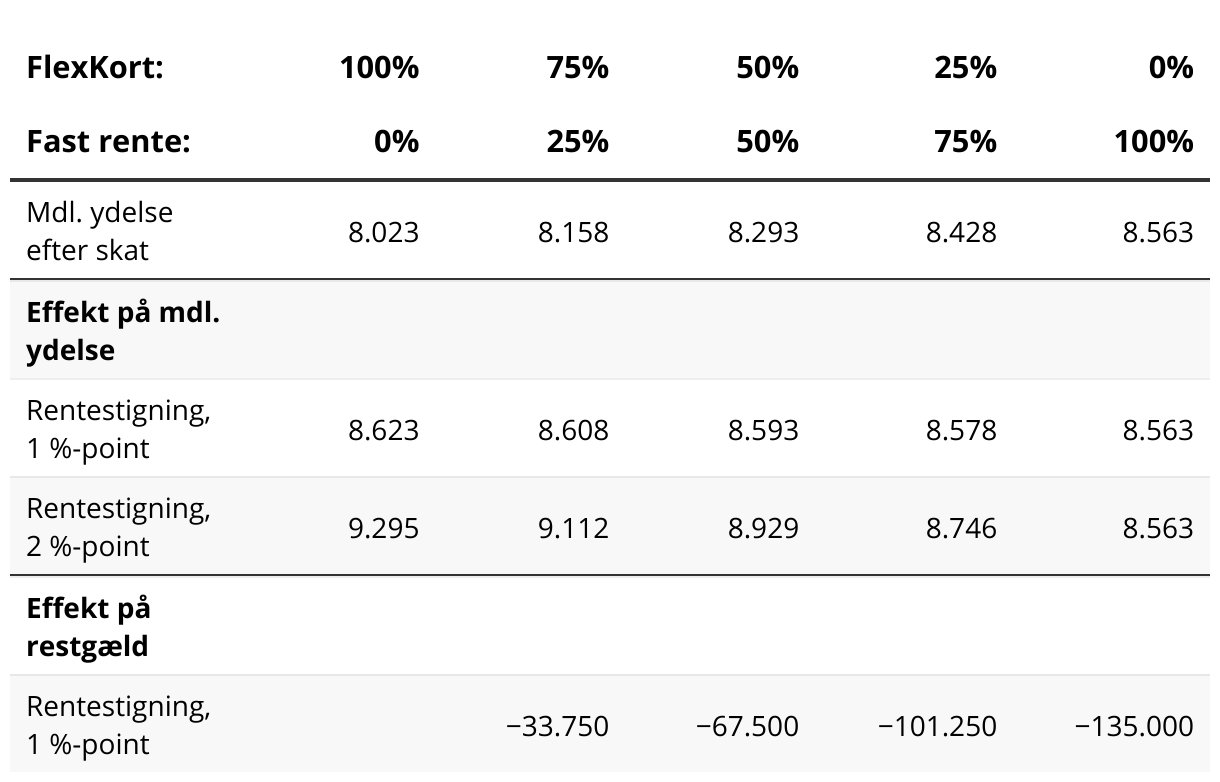This screenshot has height=782, width=1220.
Task: Select restgæld value −33.750
Action: [557, 726]
